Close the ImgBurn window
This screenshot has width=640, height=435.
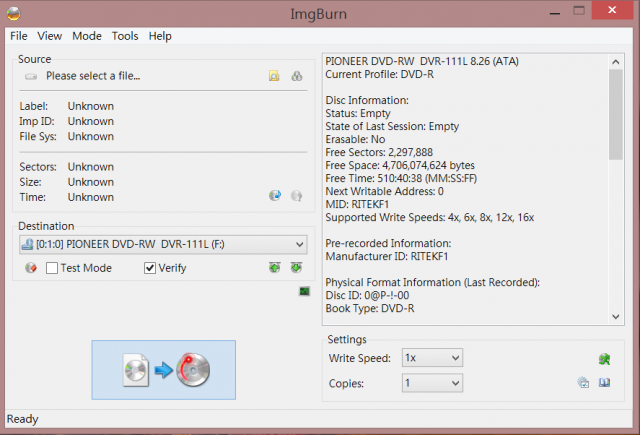pyautogui.click(x=612, y=10)
